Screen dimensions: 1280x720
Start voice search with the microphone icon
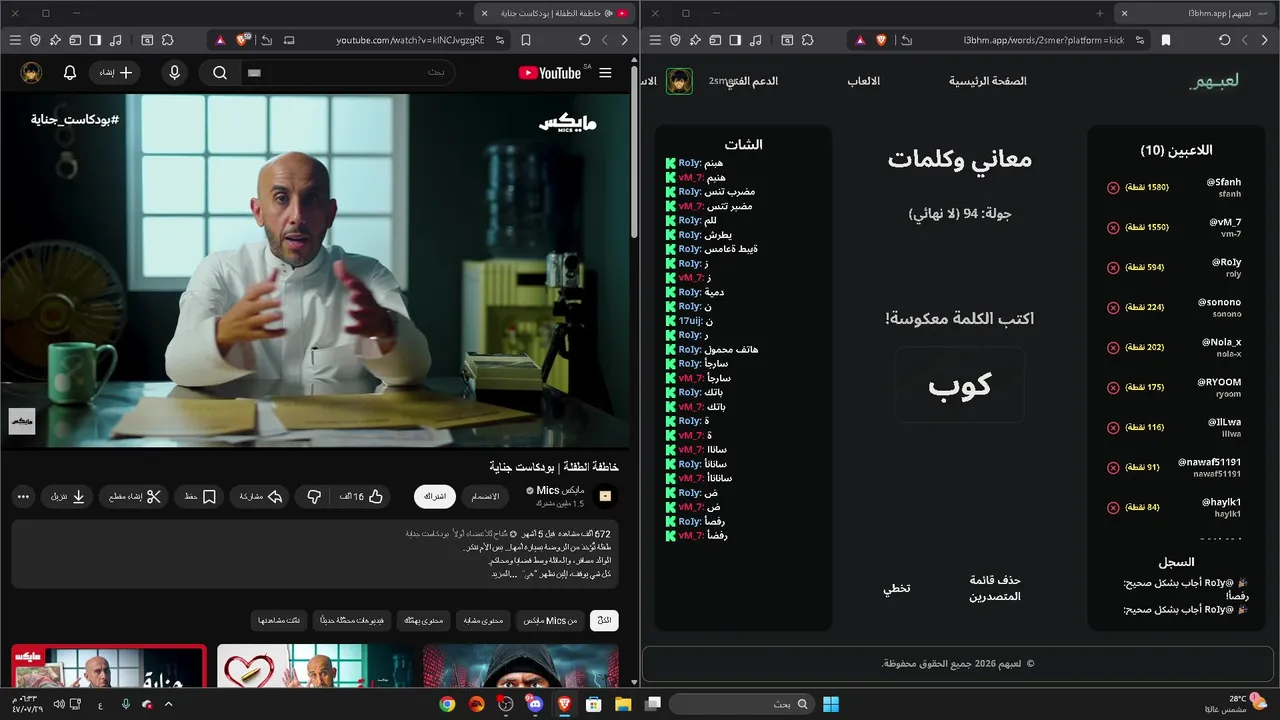pyautogui.click(x=175, y=73)
